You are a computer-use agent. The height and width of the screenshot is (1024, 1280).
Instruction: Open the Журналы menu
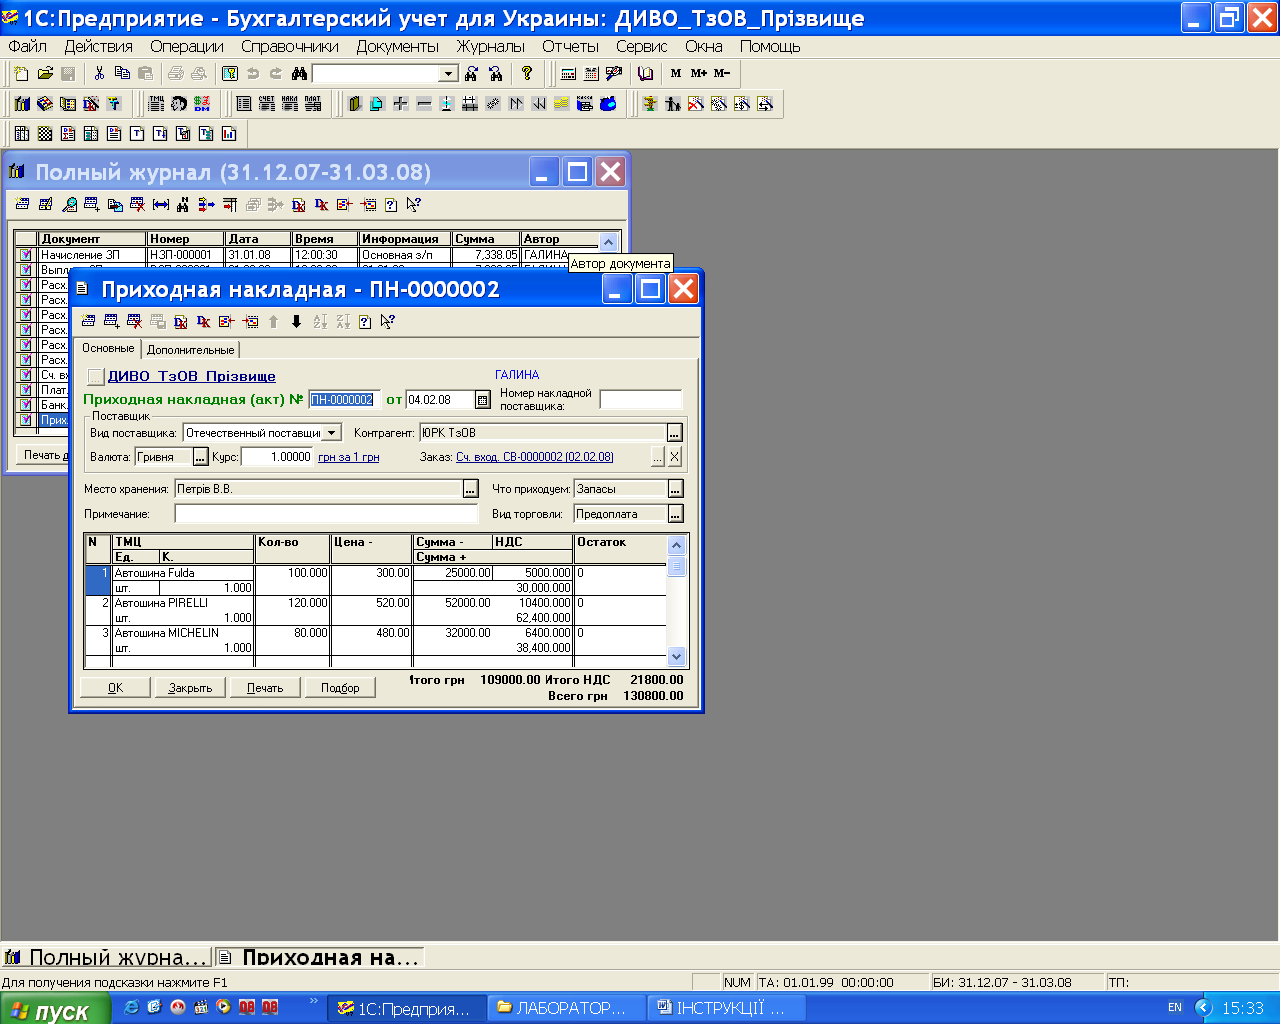pos(491,46)
